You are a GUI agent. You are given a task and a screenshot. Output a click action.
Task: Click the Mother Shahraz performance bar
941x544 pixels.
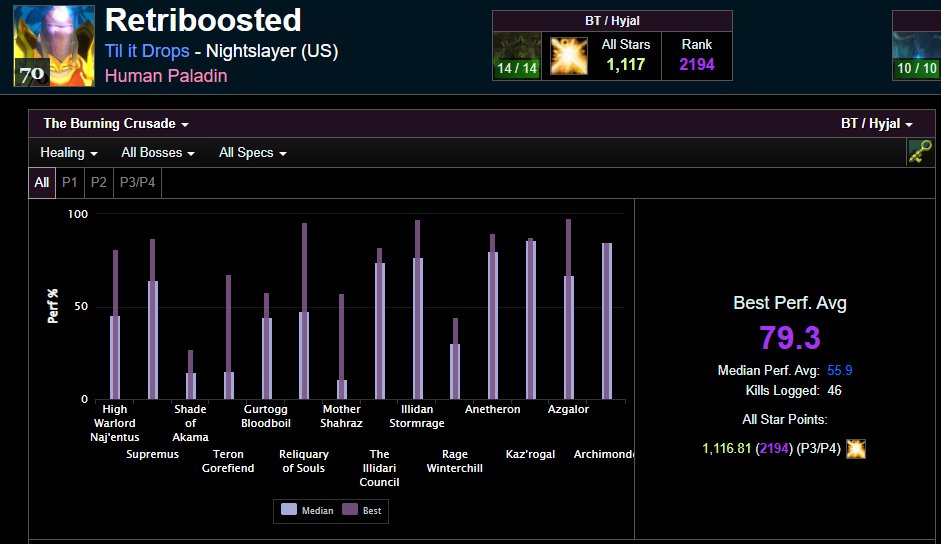[342, 347]
